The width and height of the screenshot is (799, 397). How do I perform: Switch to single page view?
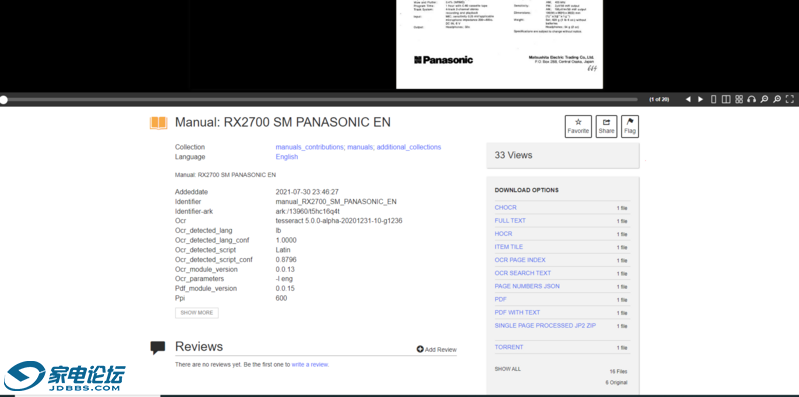713,99
